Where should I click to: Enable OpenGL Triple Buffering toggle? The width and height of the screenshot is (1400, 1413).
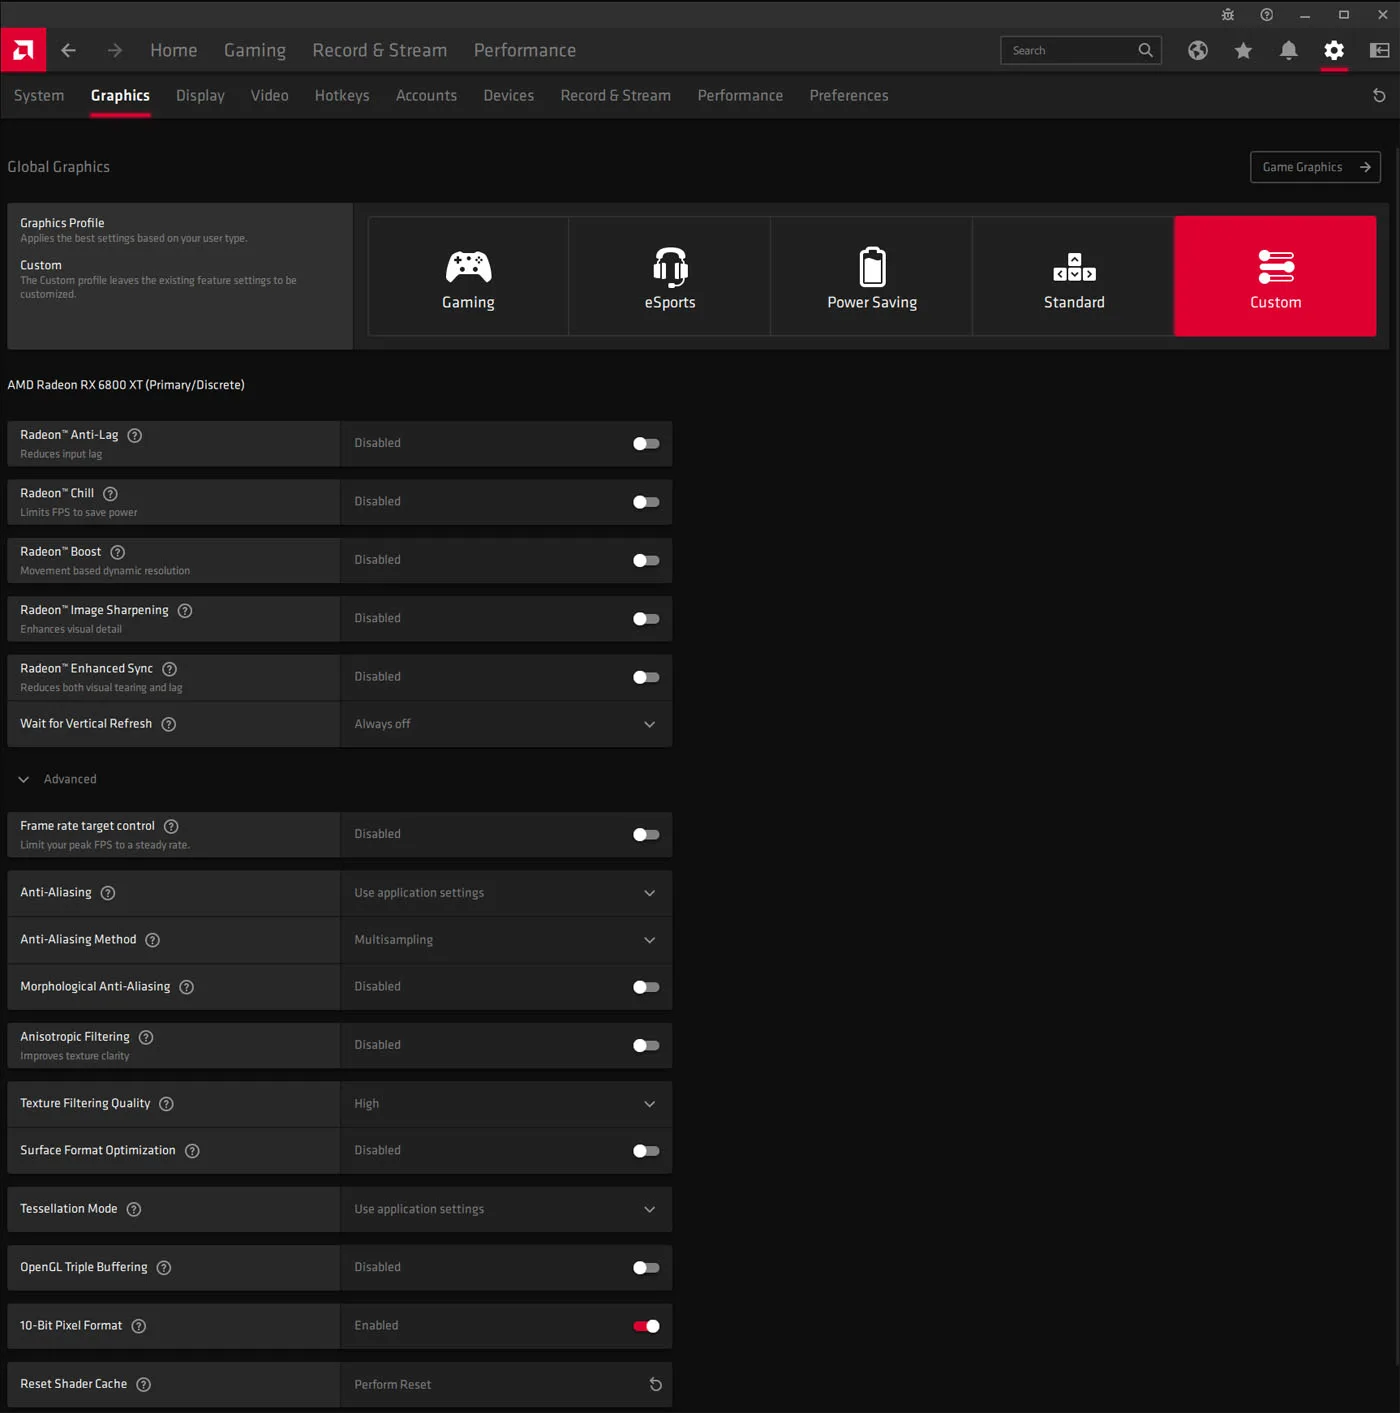pyautogui.click(x=646, y=1267)
